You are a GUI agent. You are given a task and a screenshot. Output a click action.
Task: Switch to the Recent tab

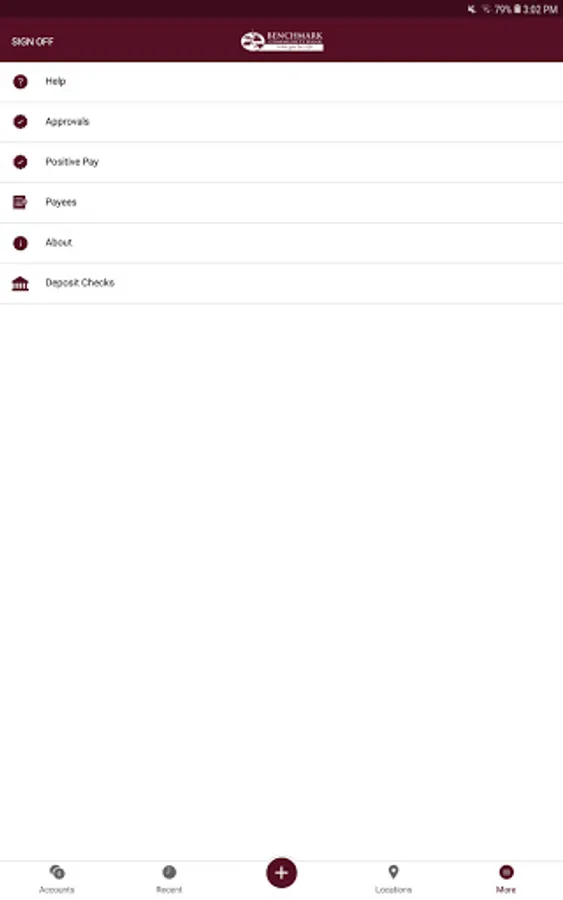169,879
